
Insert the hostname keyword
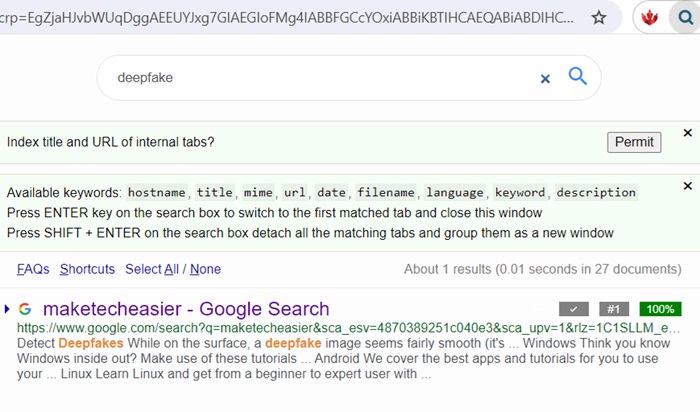(156, 192)
